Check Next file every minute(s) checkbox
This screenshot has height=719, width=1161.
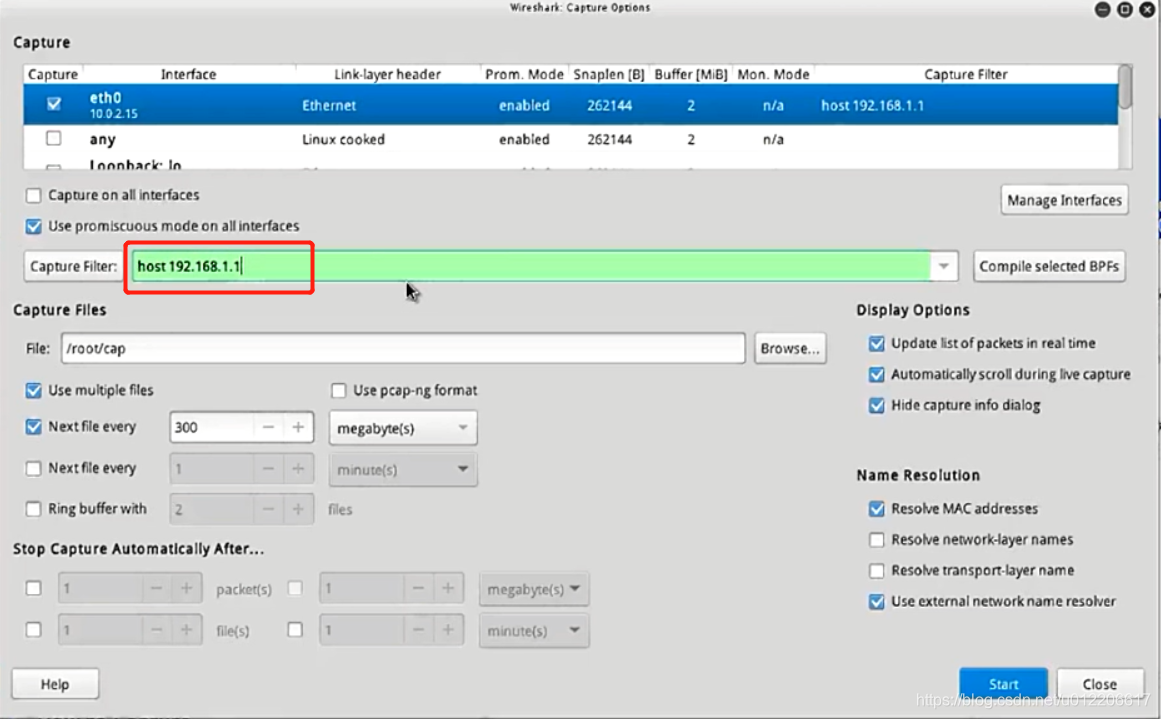[x=33, y=468]
